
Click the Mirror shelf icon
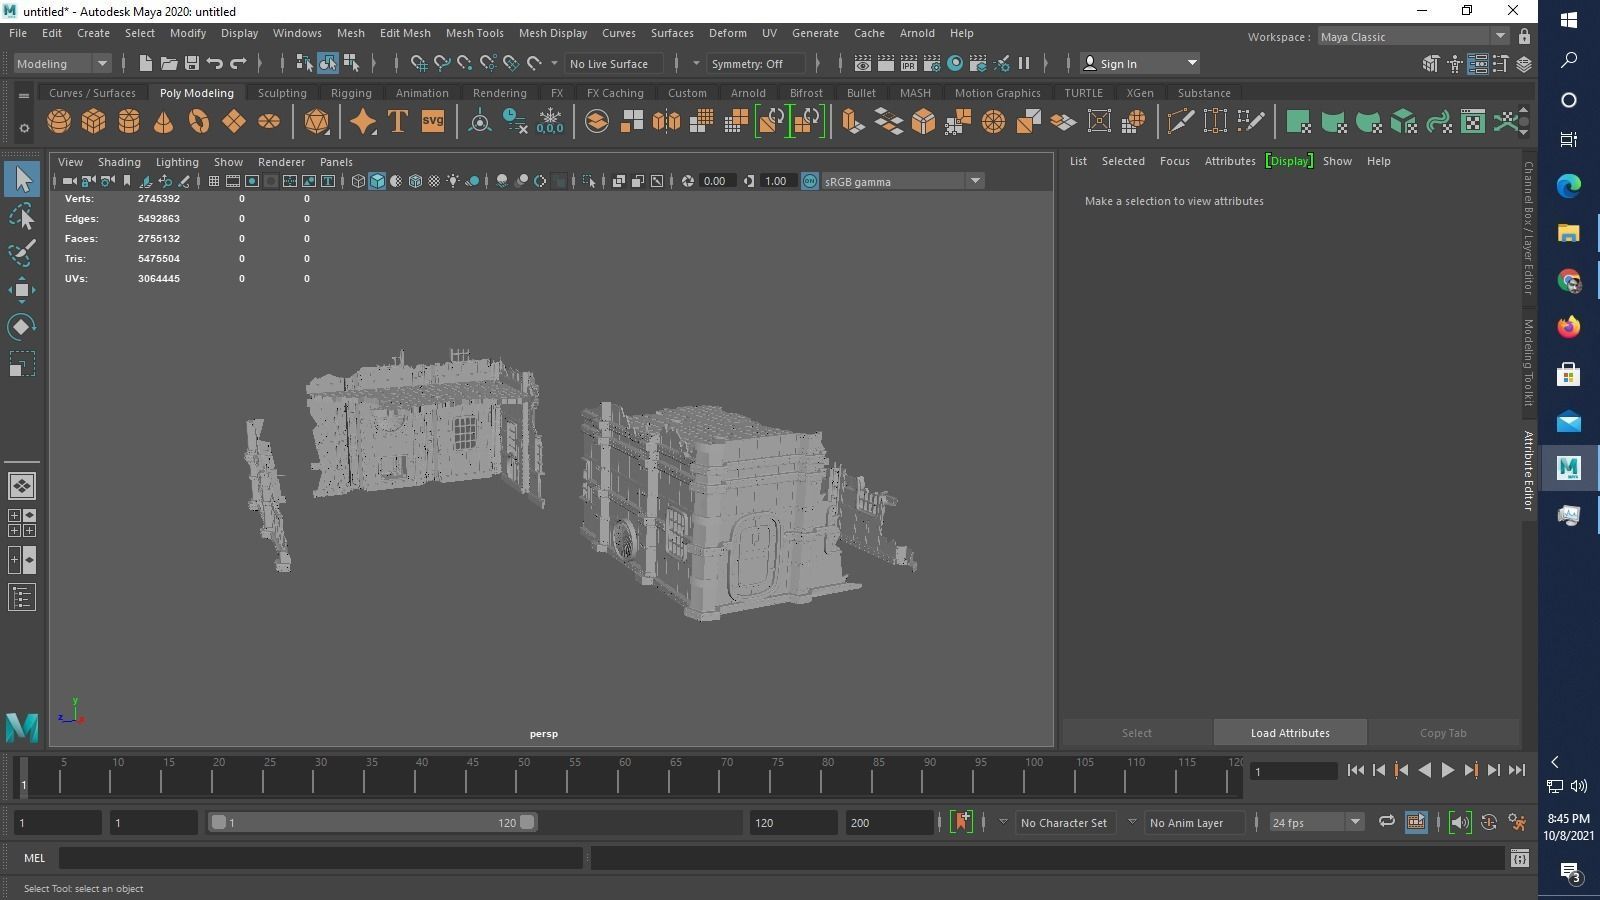(666, 122)
